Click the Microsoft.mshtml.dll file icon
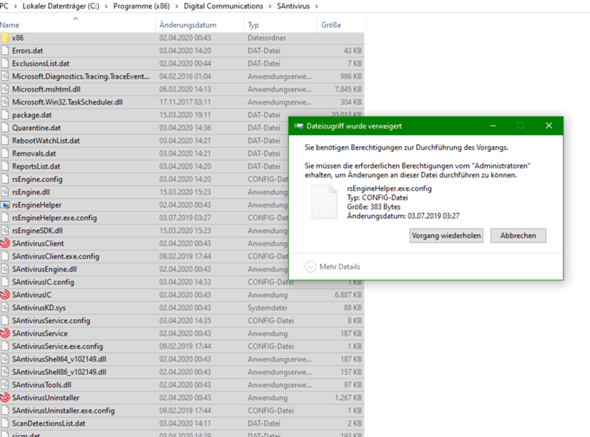590x437 pixels. (x=5, y=89)
